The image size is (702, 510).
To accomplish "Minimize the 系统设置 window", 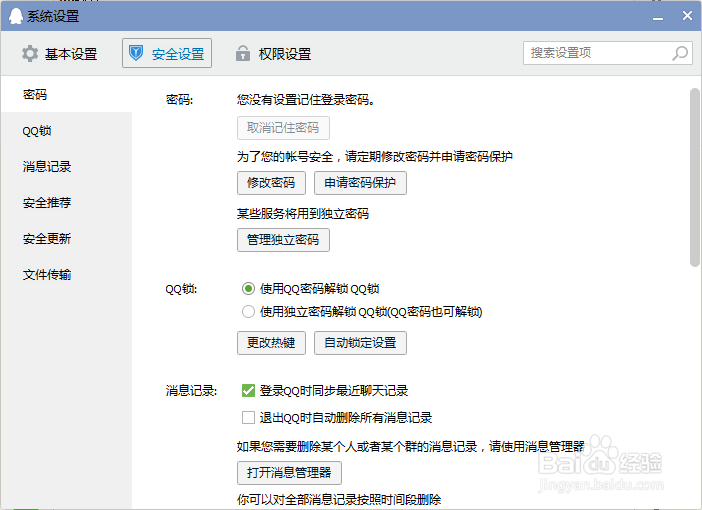I will click(658, 17).
